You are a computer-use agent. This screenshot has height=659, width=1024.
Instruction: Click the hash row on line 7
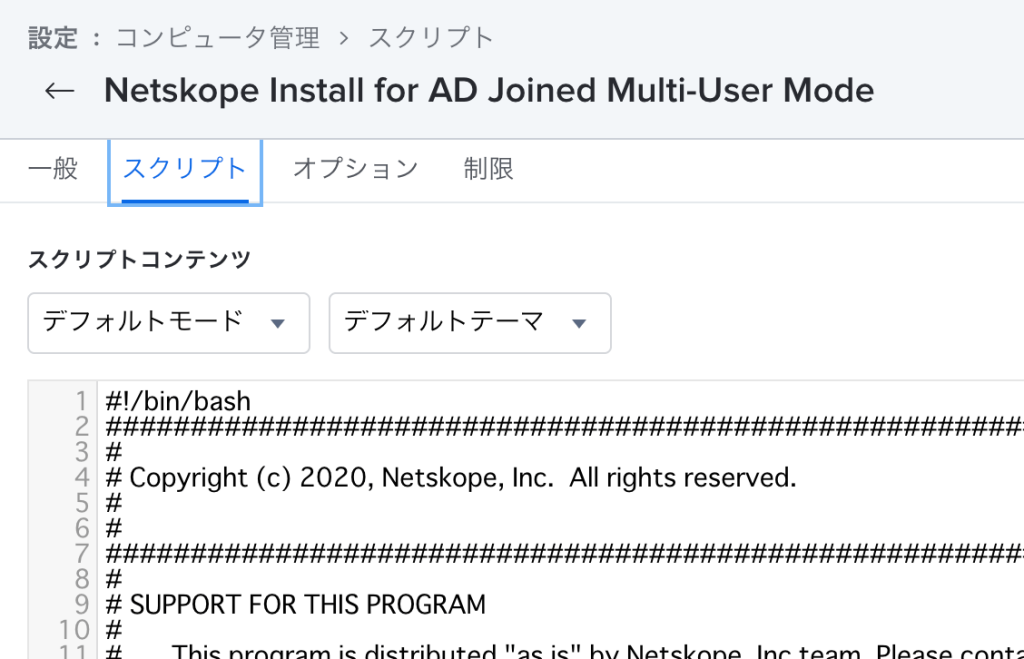pos(564,554)
